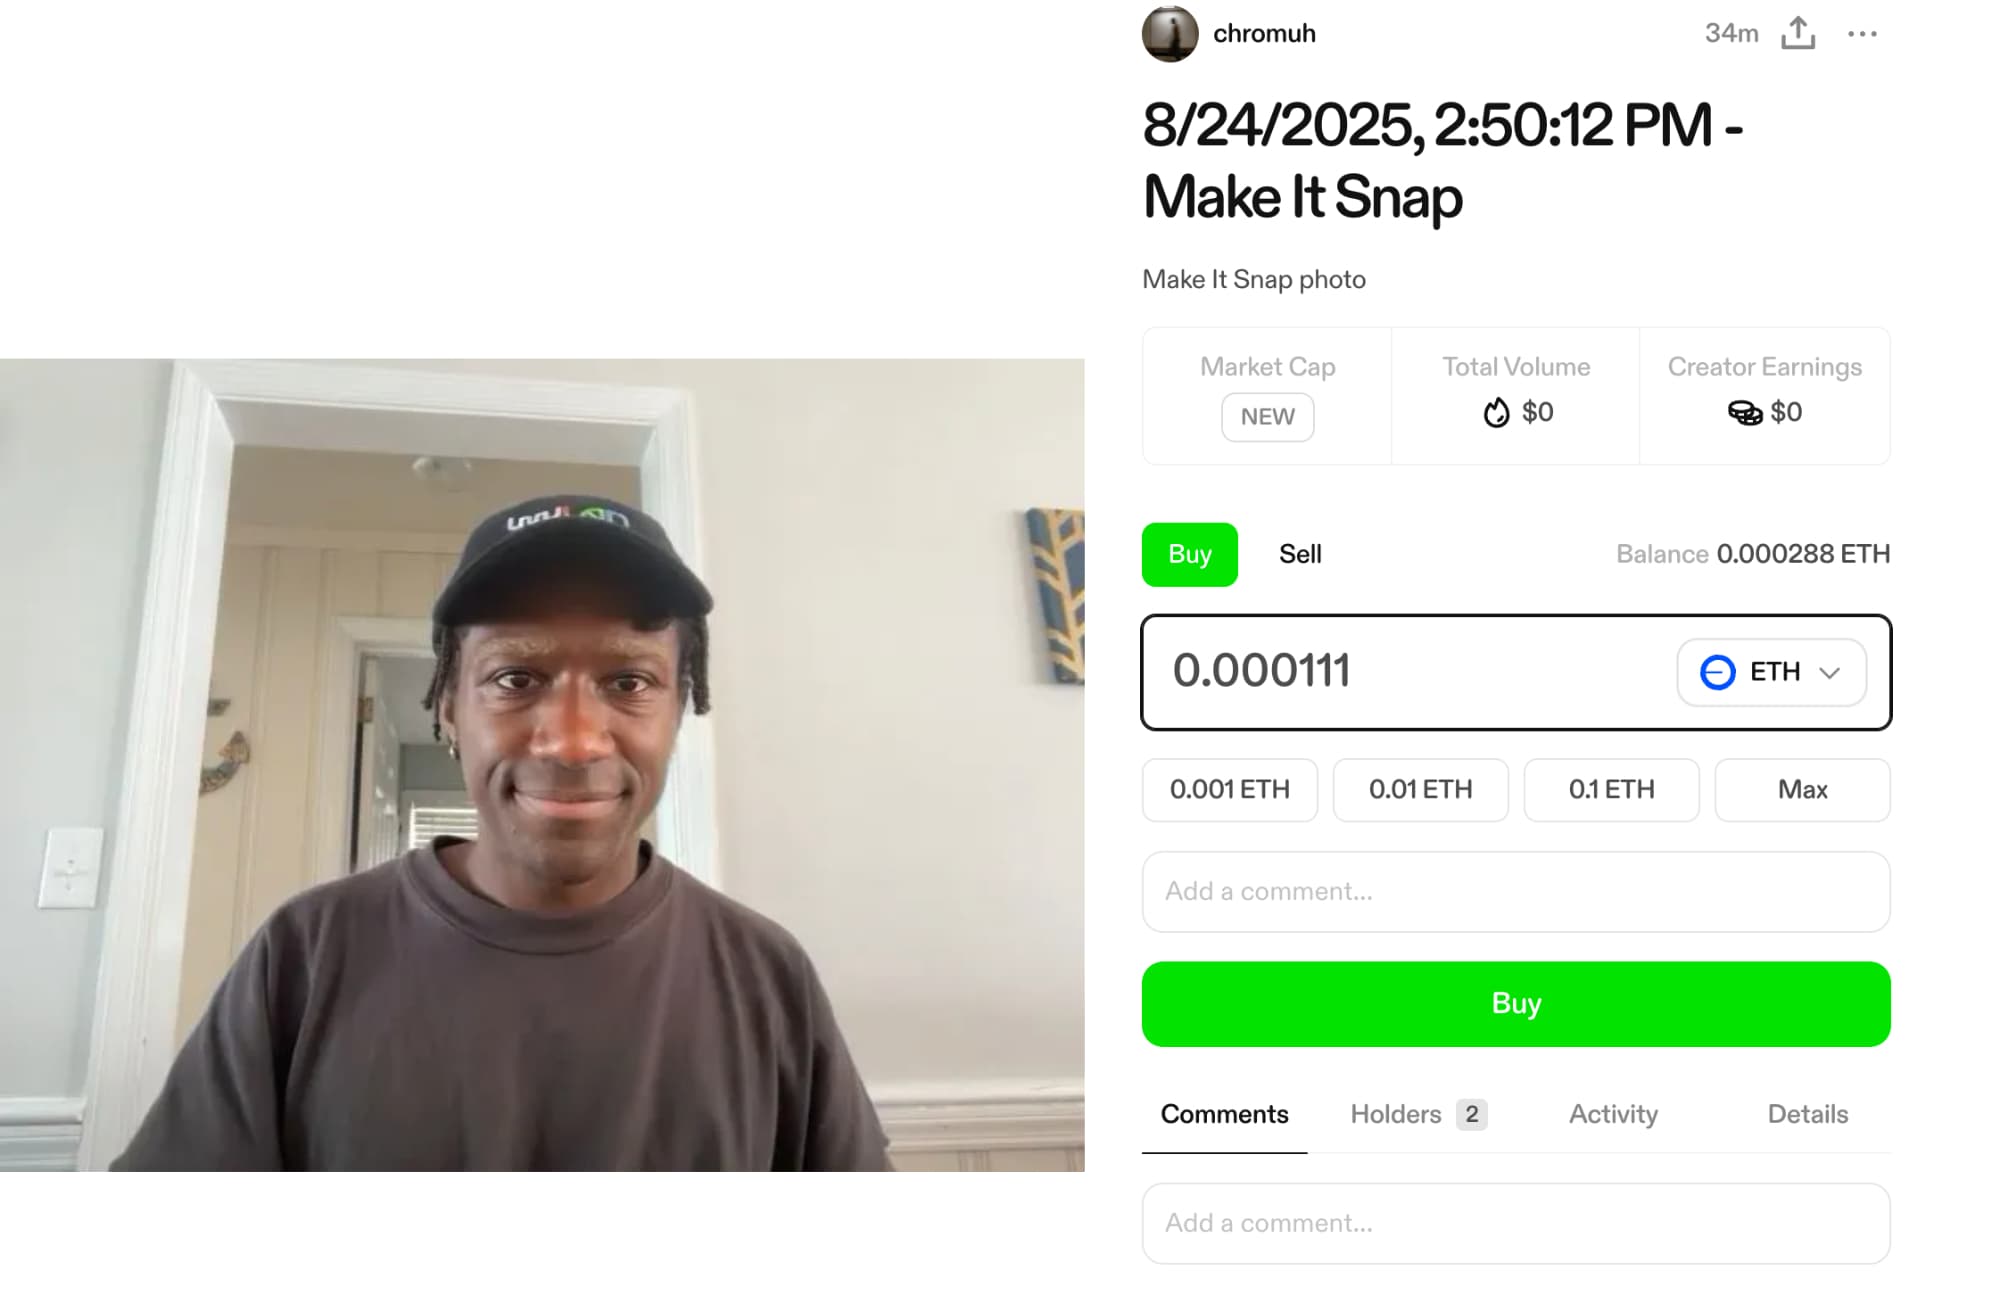Expand the ETH currency dropdown
The width and height of the screenshot is (2000, 1295).
pyautogui.click(x=1771, y=672)
